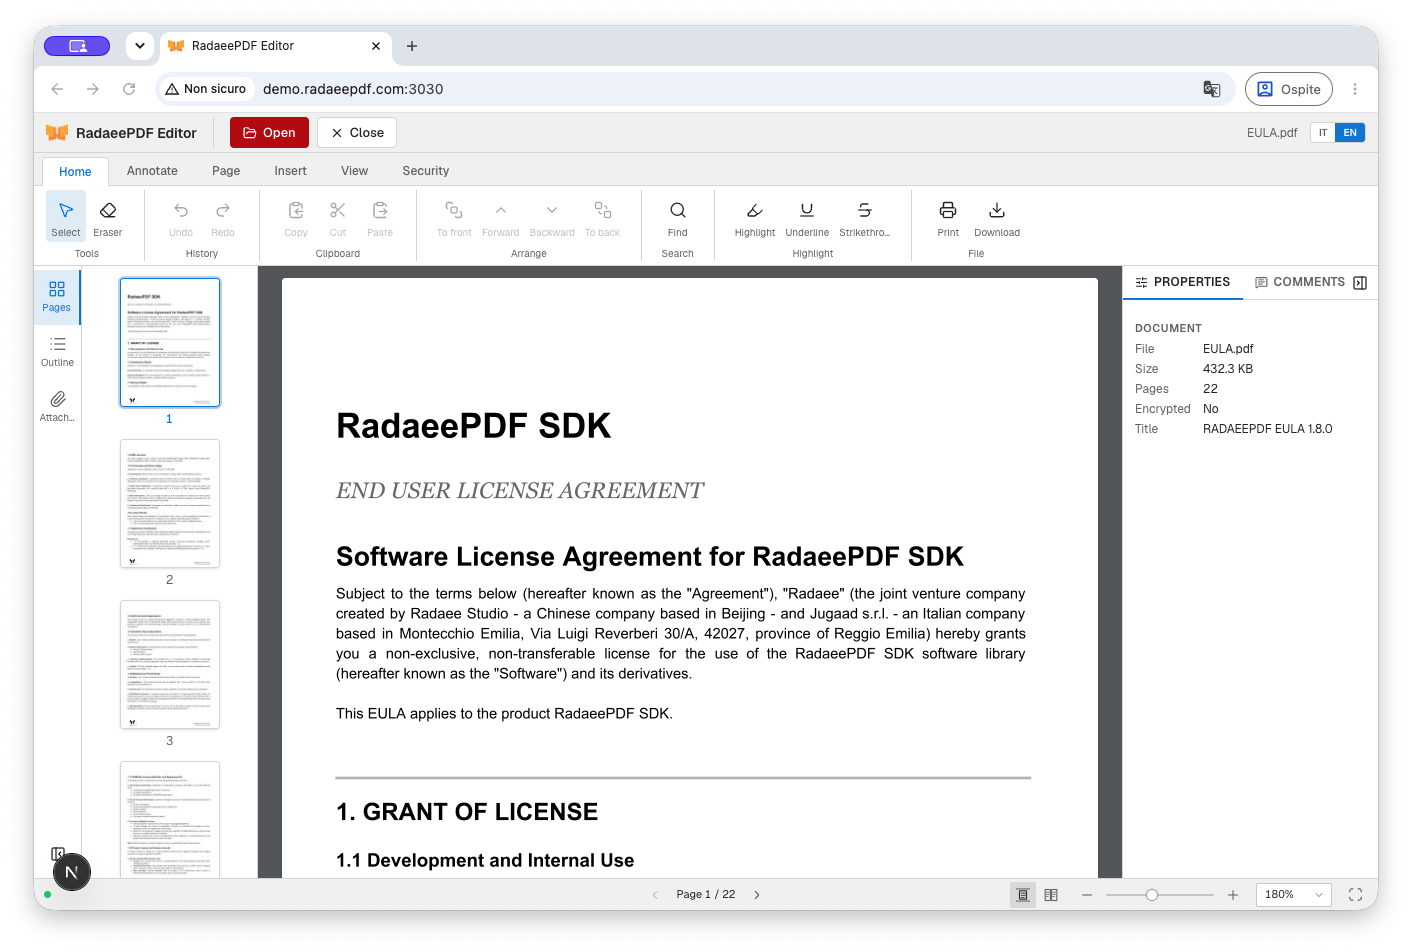Viewport: 1412px width, 952px height.
Task: Zoom in with the plus icon
Action: tap(1233, 895)
